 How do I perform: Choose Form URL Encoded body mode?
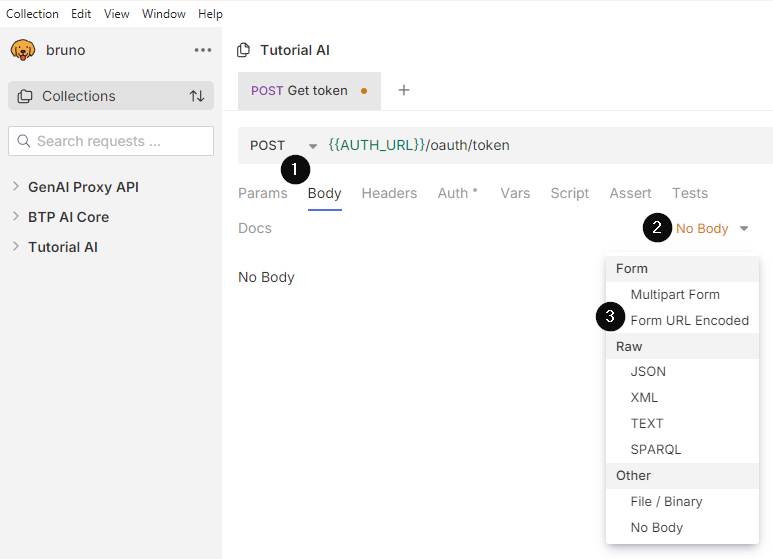tap(682, 320)
